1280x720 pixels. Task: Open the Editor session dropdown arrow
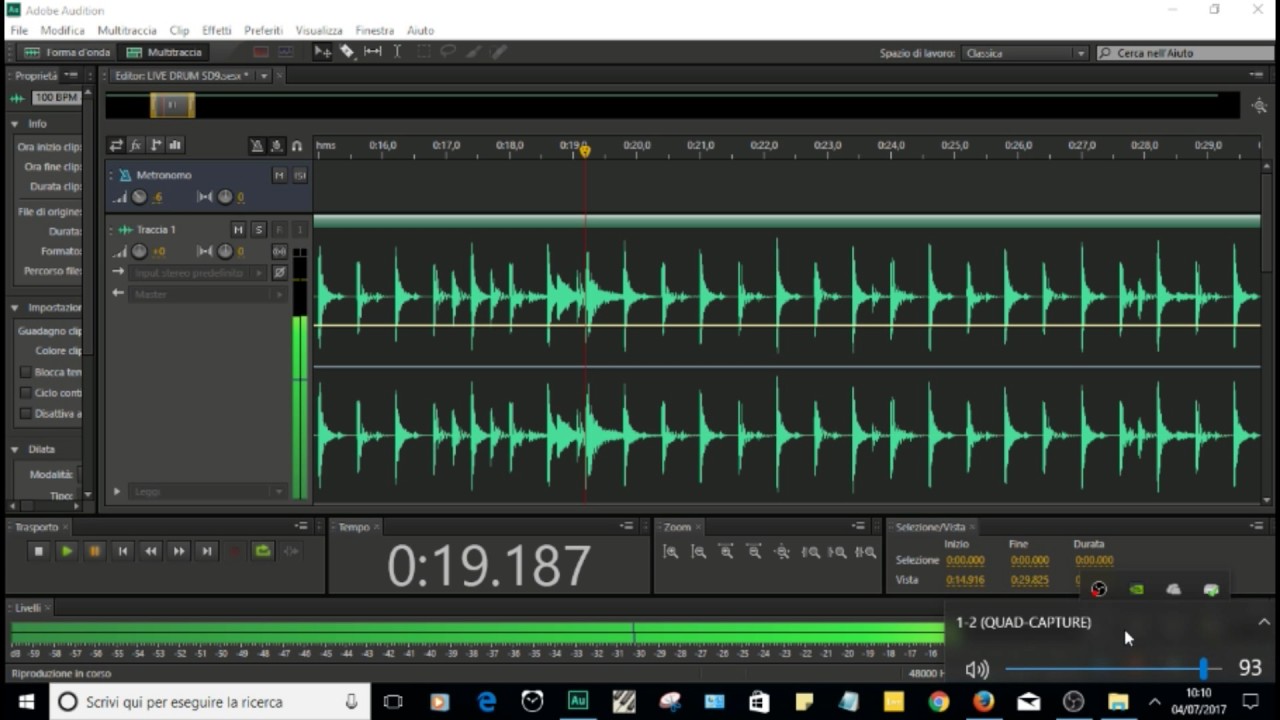[264, 76]
